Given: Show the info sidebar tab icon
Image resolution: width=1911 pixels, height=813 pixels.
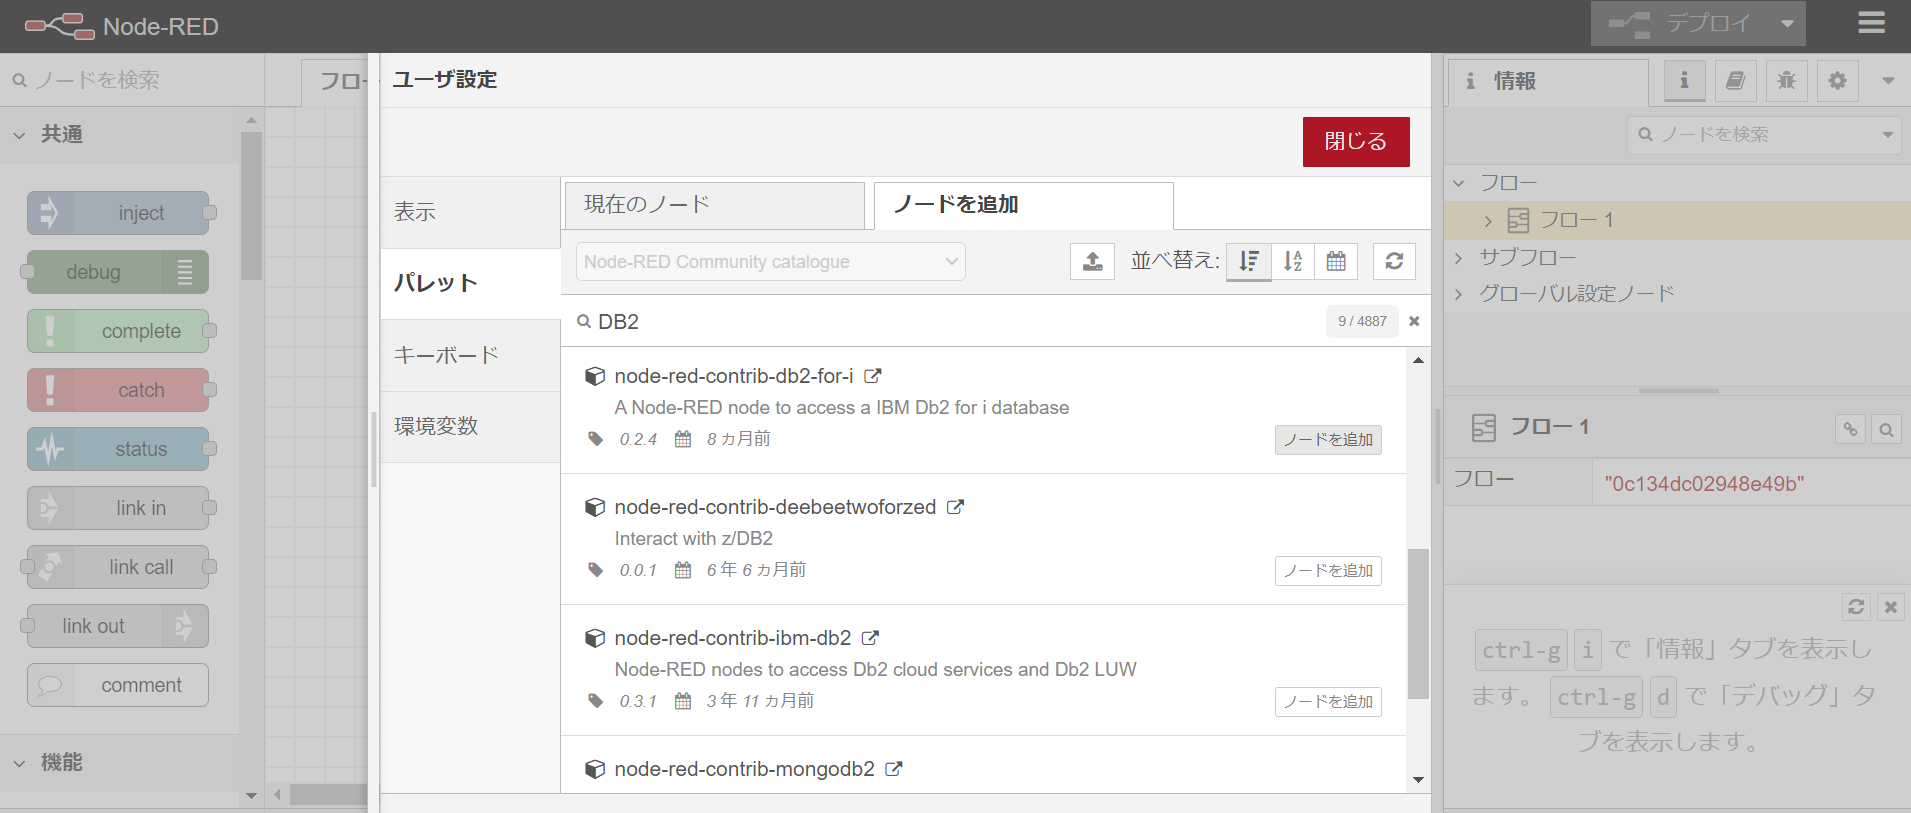Looking at the screenshot, I should (x=1685, y=81).
